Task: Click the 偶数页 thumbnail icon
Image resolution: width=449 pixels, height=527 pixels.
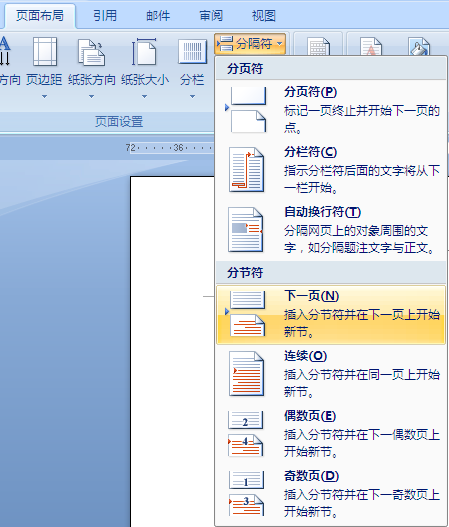Action: point(246,434)
